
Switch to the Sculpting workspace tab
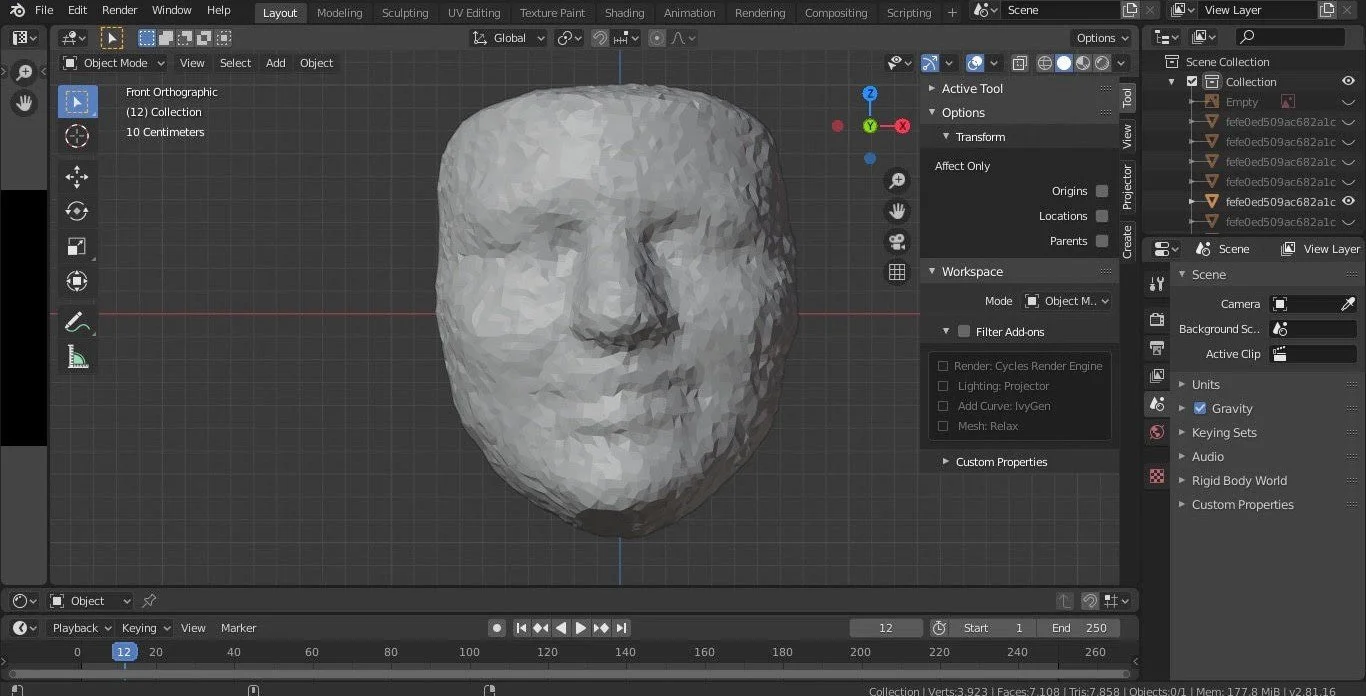click(404, 13)
